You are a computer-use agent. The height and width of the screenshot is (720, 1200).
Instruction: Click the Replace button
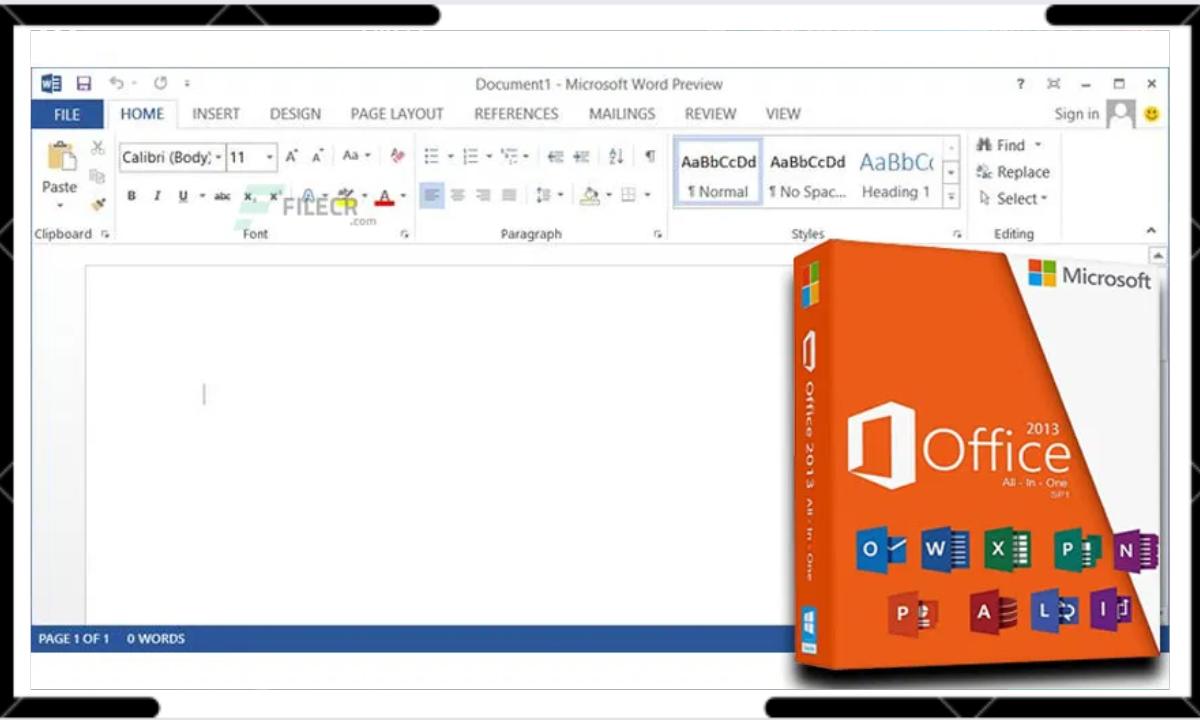point(1013,172)
